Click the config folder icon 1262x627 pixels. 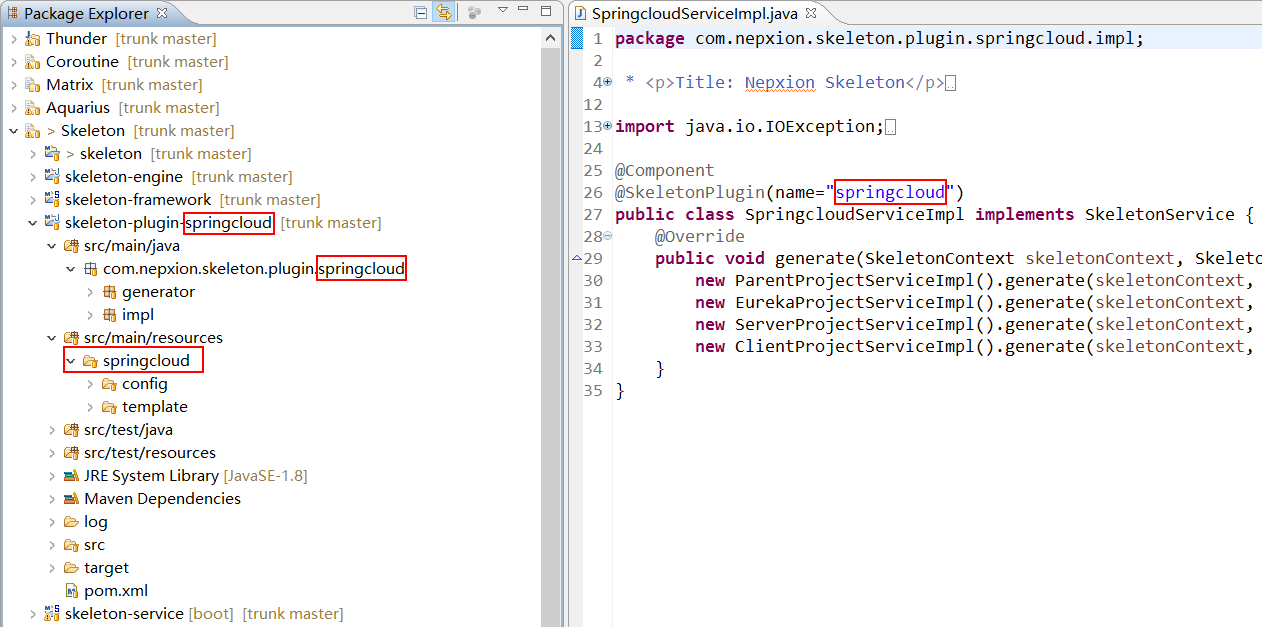tap(109, 384)
